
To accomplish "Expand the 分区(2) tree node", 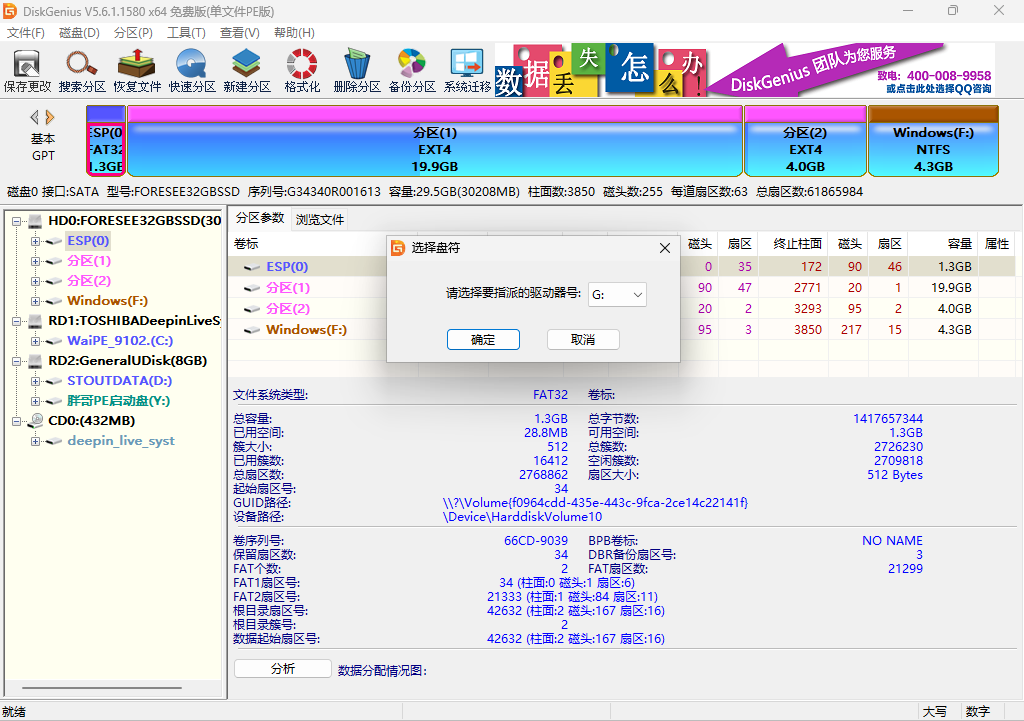I will click(x=35, y=281).
